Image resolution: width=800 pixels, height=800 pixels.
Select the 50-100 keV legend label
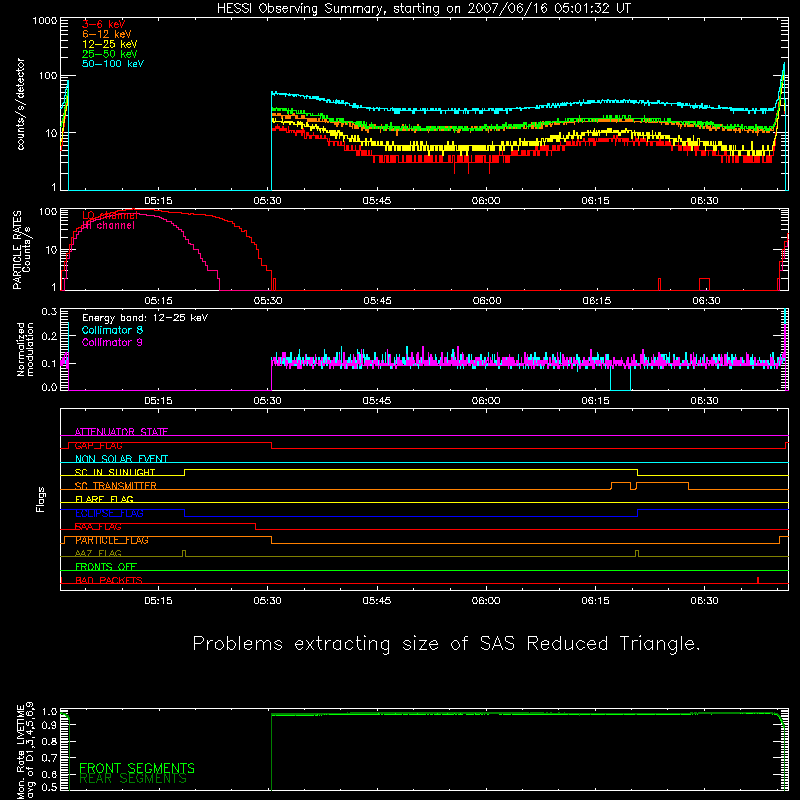click(113, 64)
